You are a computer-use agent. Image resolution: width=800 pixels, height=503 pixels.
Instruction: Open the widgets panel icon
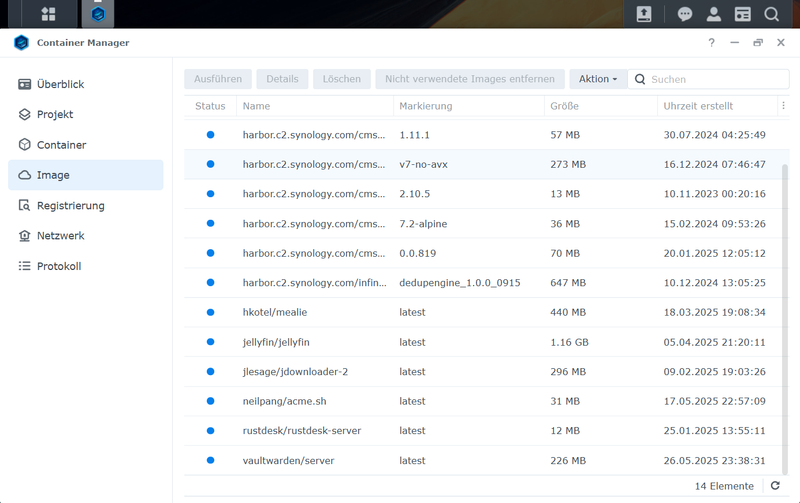click(742, 14)
